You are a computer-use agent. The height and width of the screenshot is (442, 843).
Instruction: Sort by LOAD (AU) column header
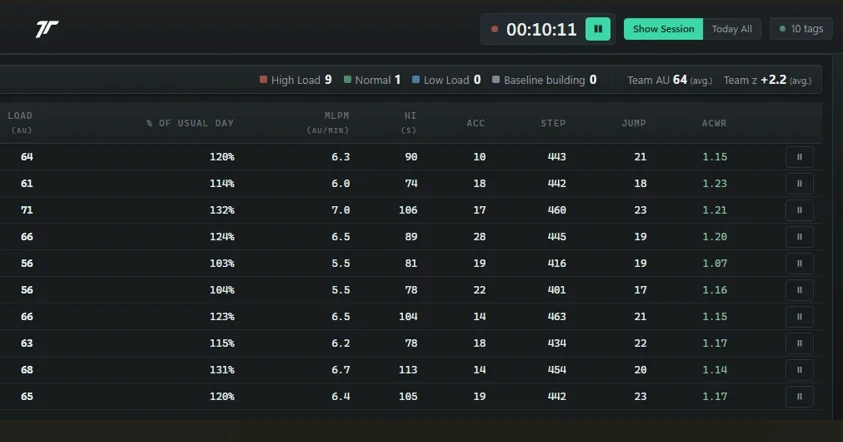20,123
